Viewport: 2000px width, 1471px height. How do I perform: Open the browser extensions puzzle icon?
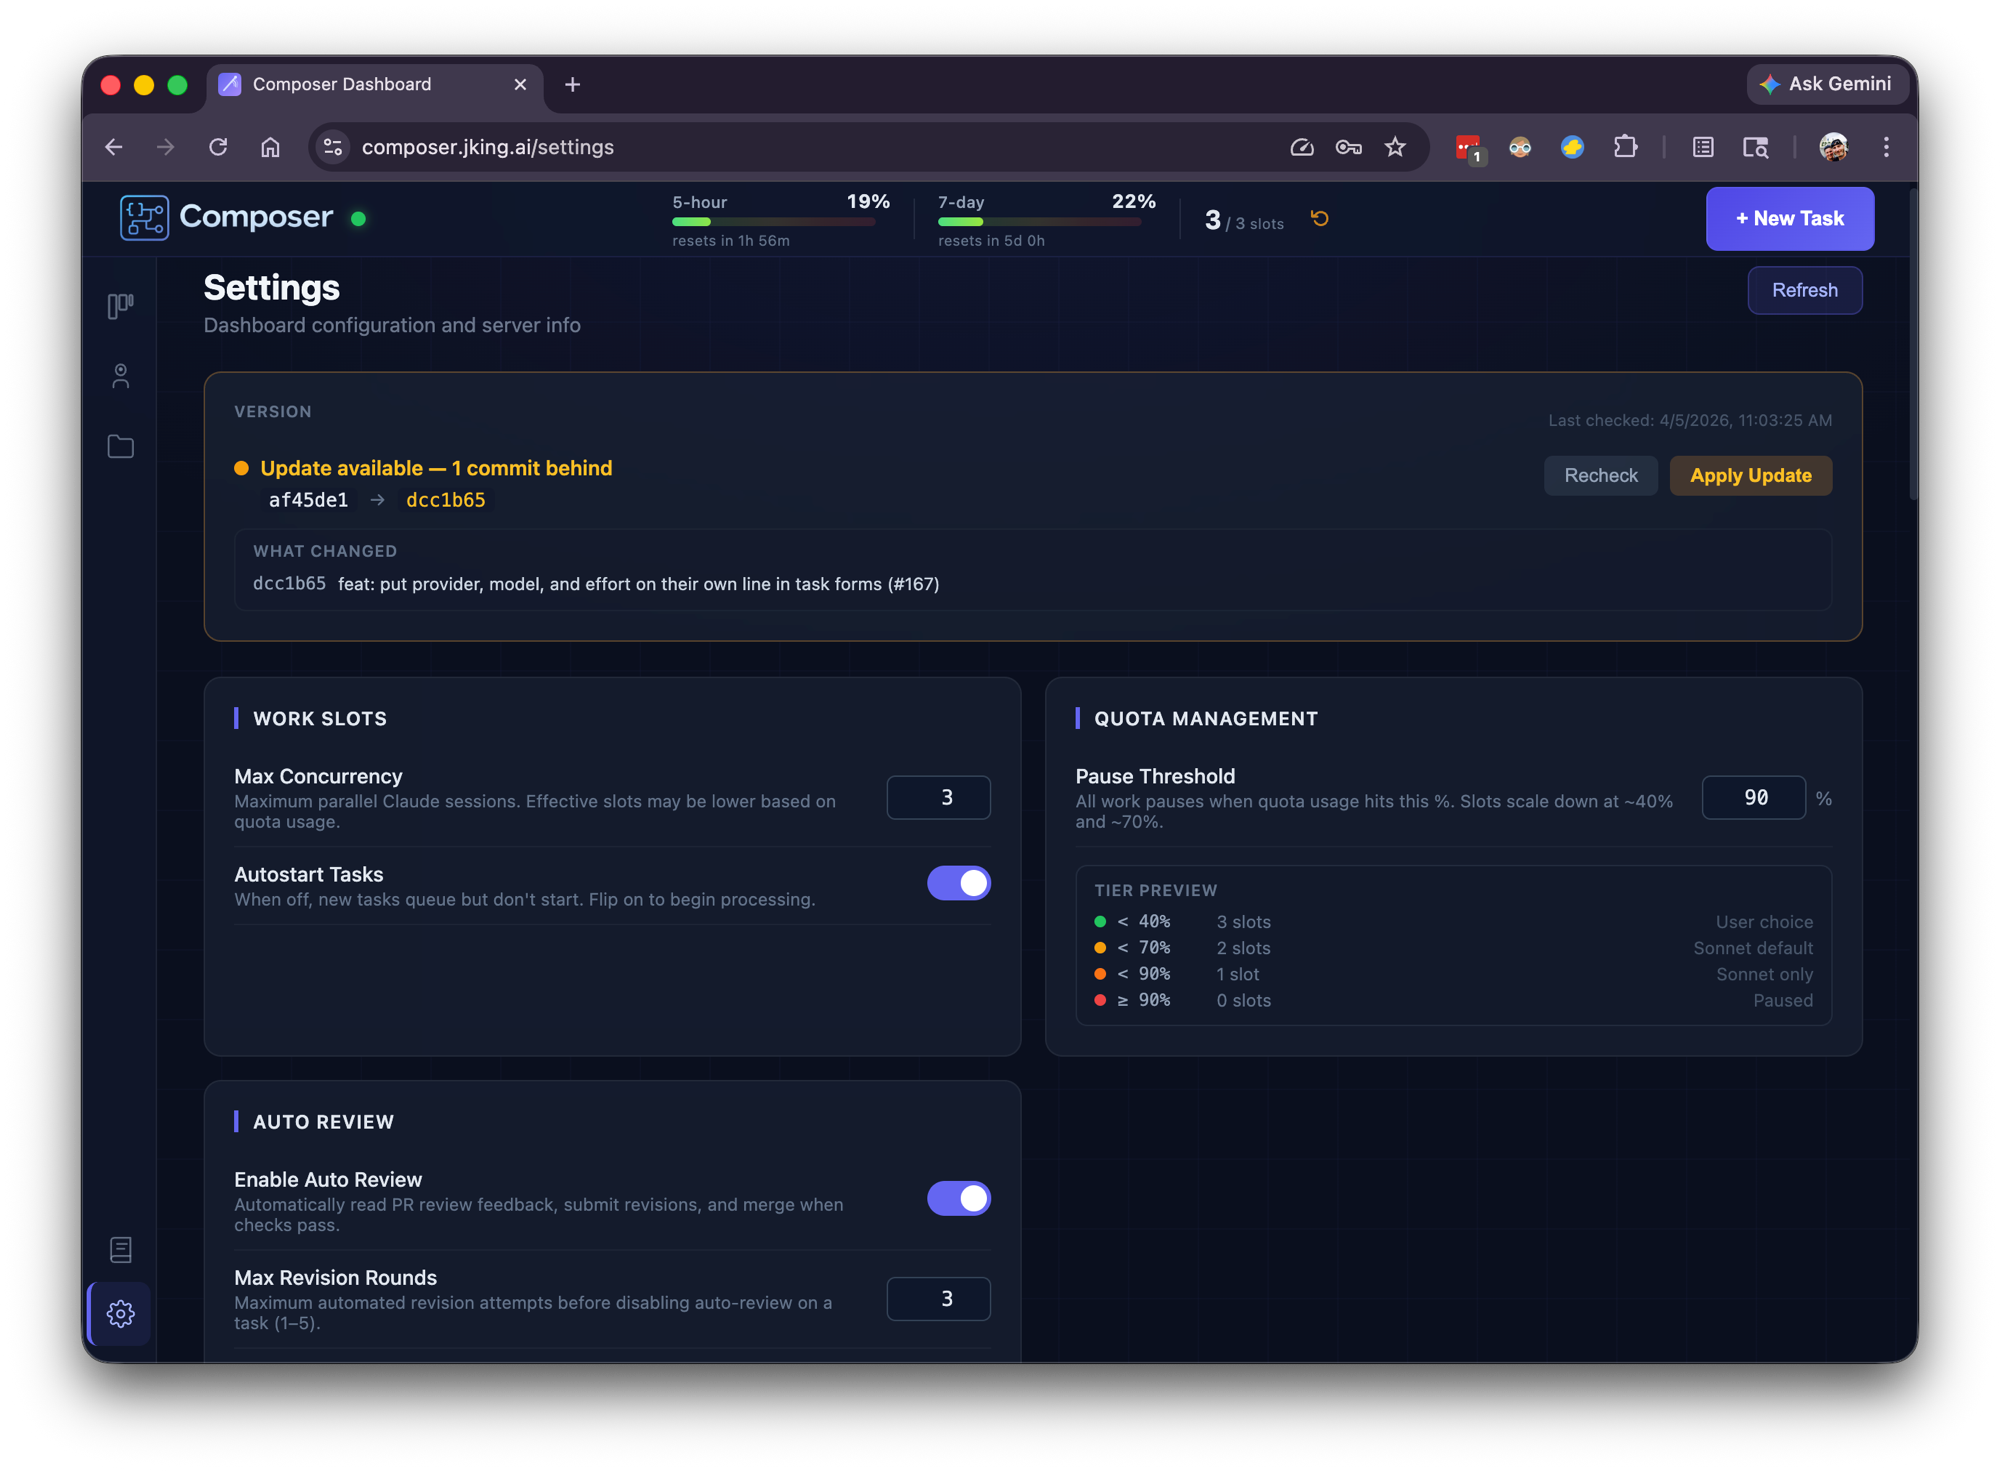[1625, 147]
